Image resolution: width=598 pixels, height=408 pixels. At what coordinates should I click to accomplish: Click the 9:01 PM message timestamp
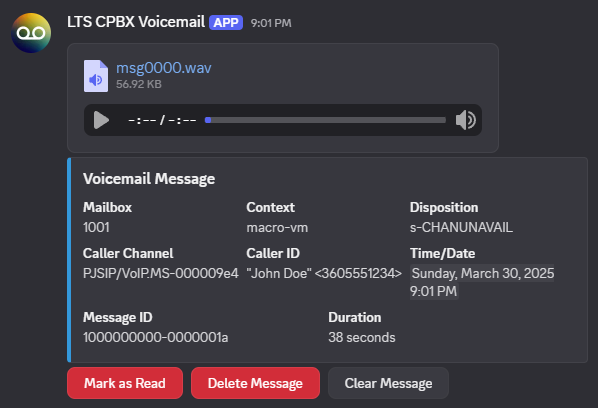[x=271, y=23]
